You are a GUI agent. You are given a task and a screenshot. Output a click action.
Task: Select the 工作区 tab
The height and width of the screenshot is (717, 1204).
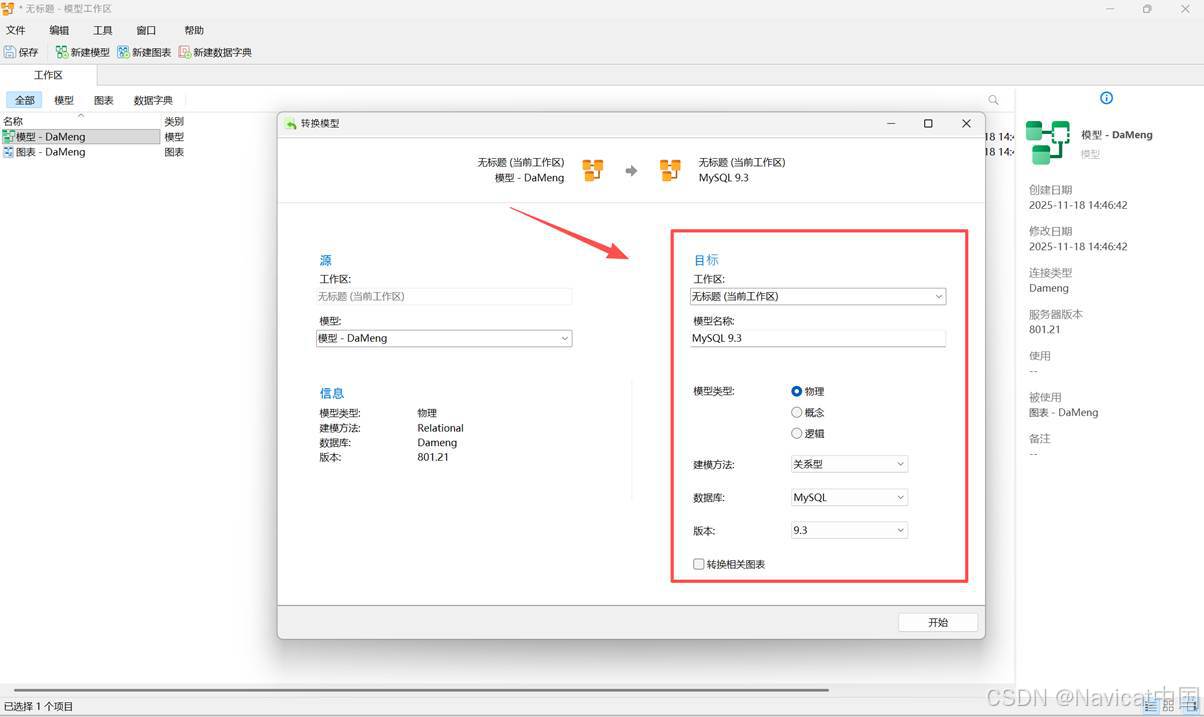(48, 75)
